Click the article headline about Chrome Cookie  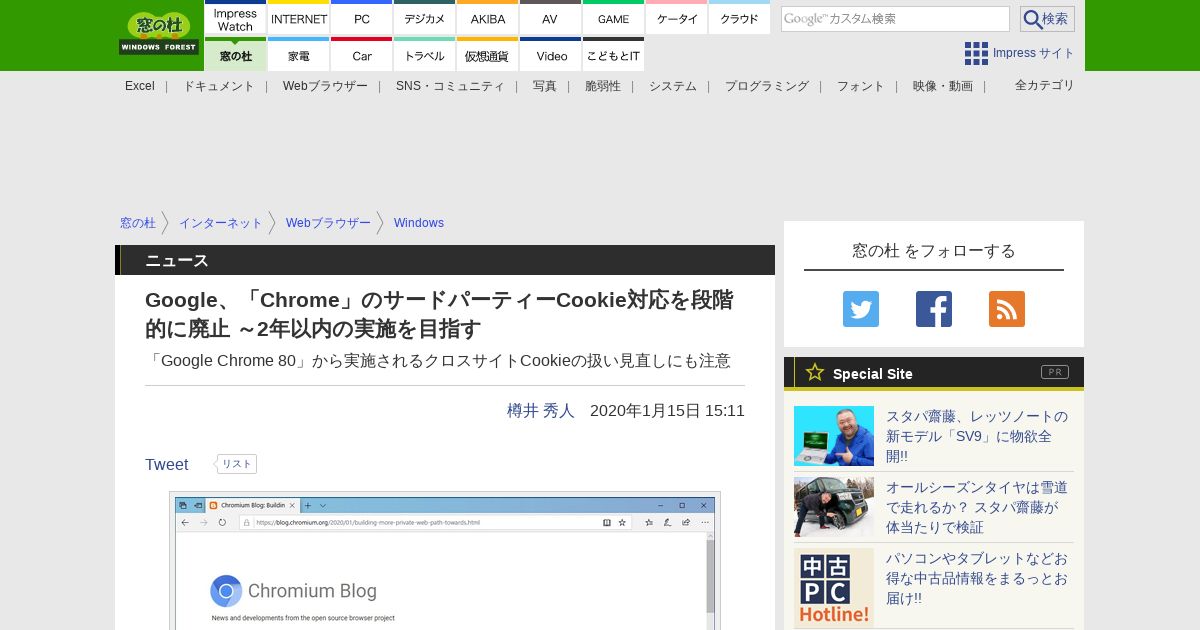(439, 314)
